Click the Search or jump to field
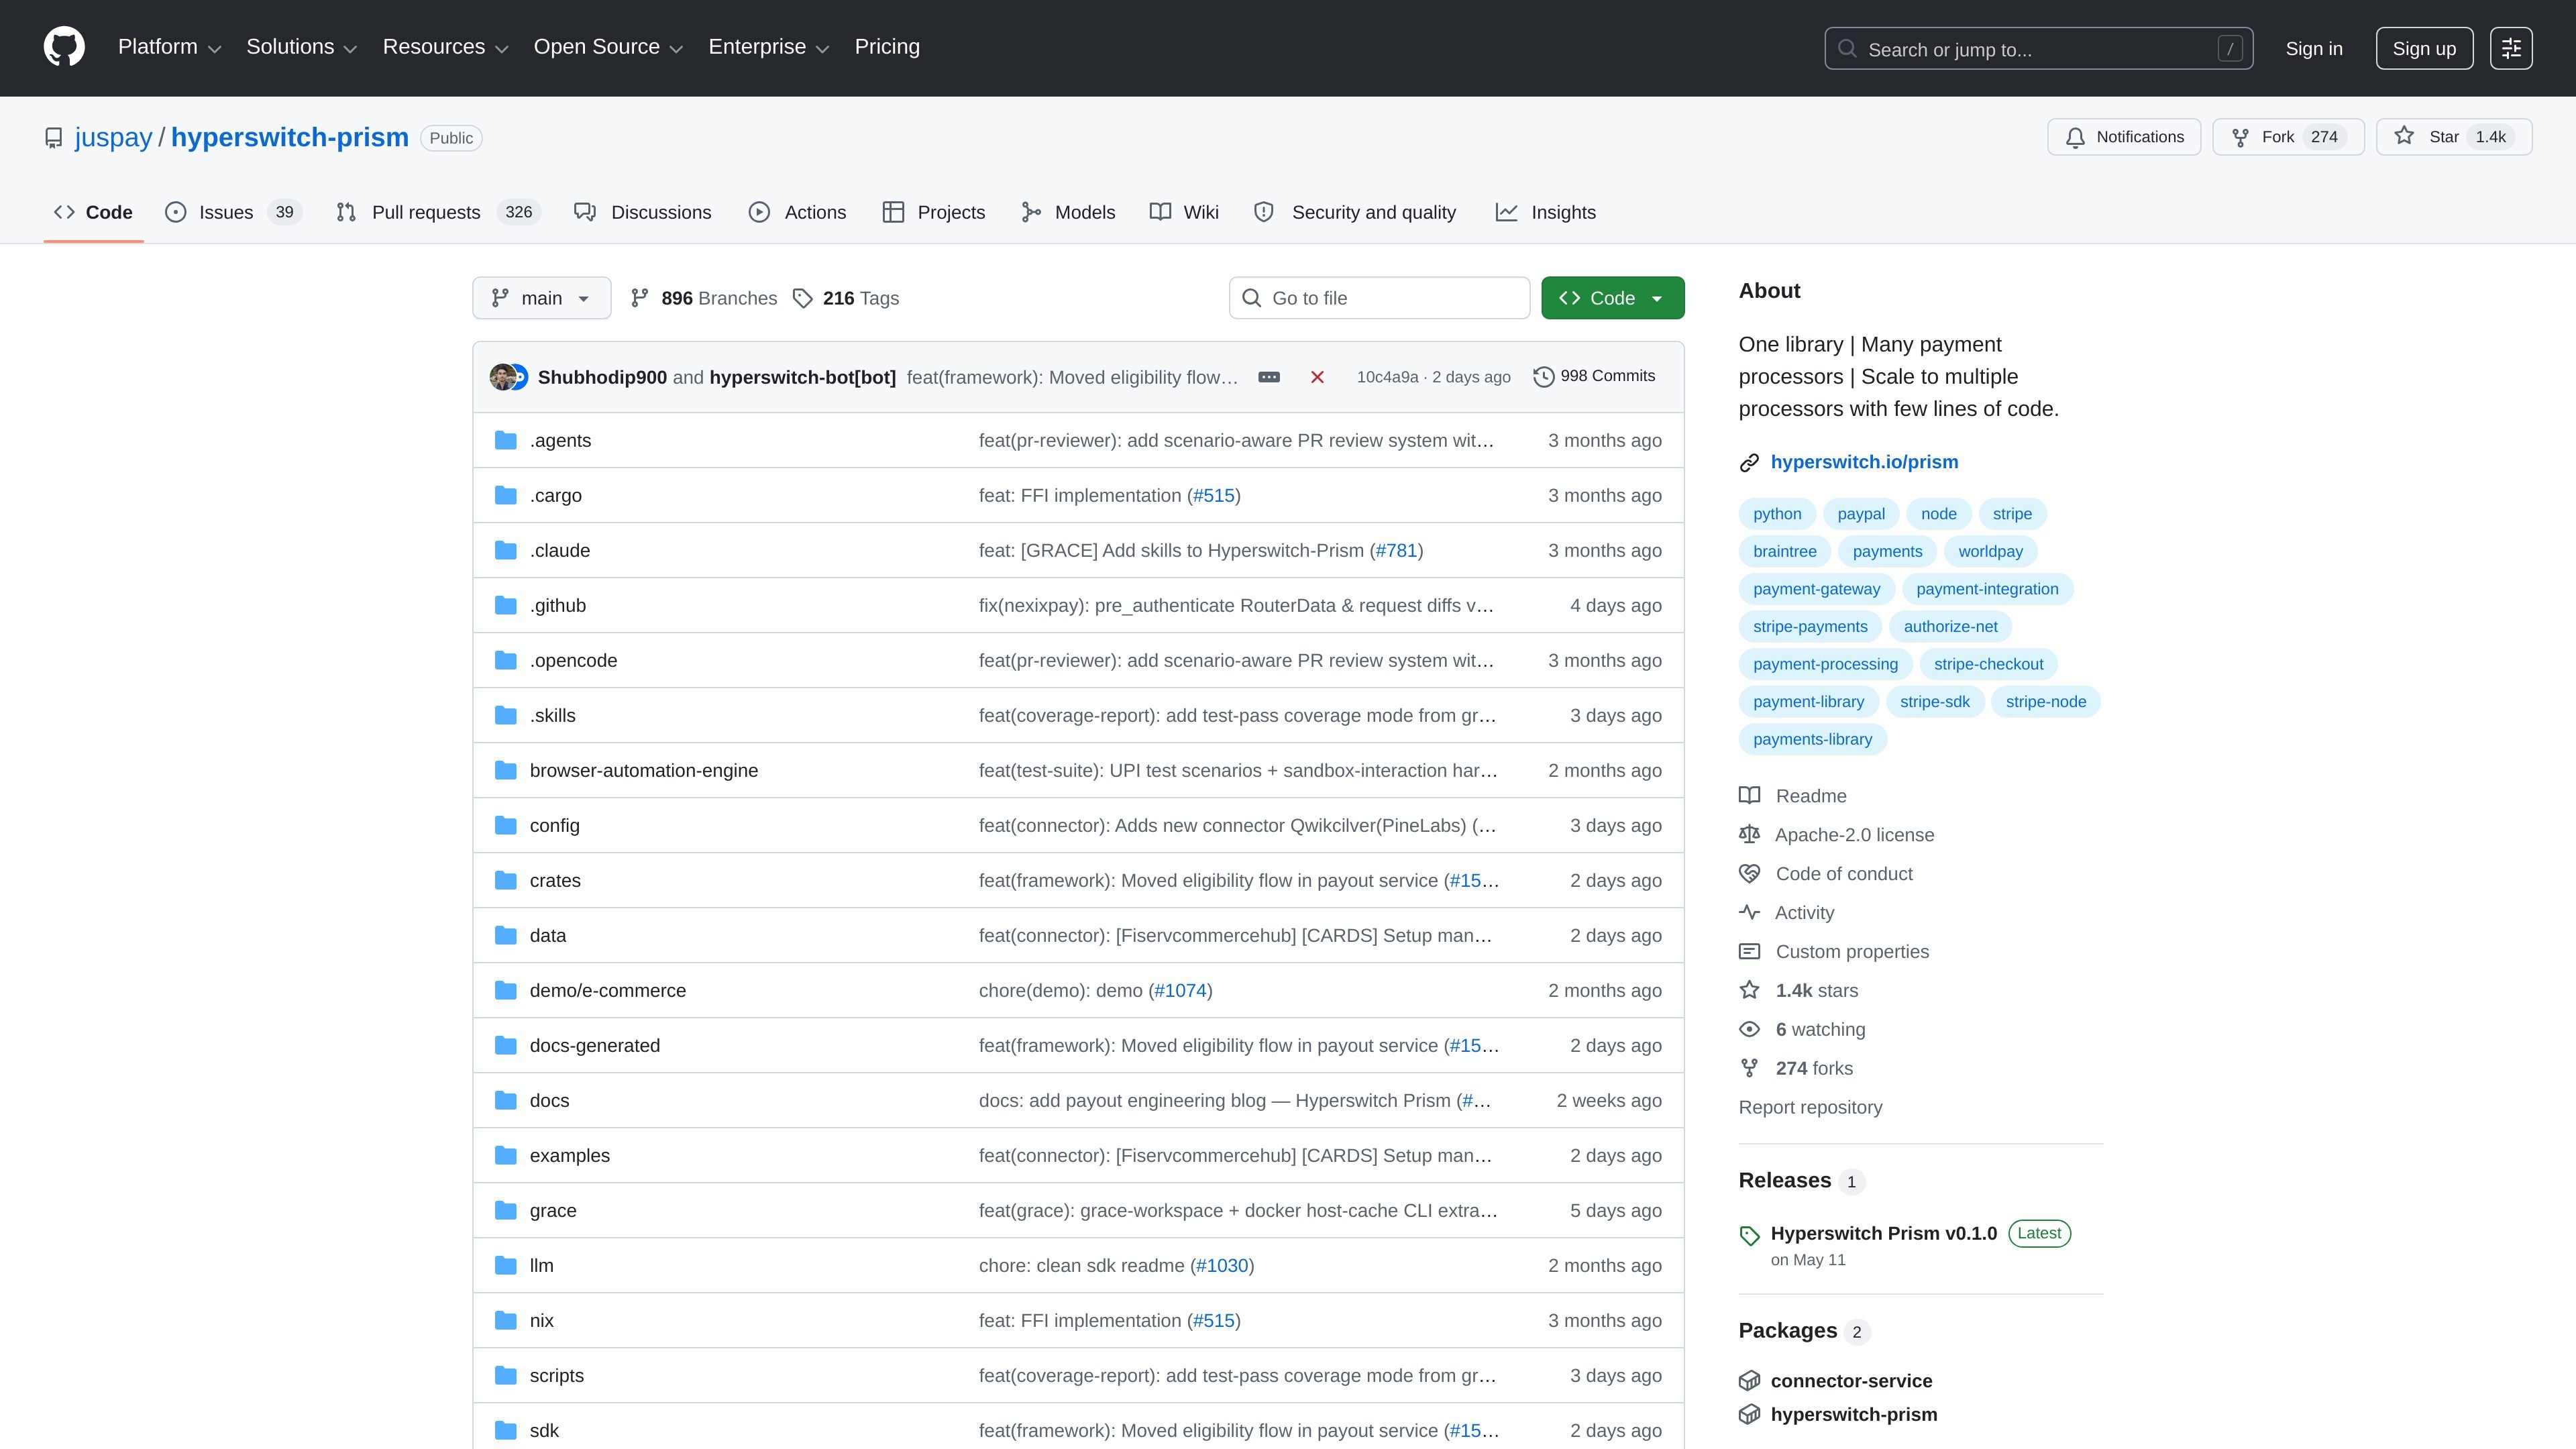This screenshot has width=2576, height=1449. (2038, 48)
